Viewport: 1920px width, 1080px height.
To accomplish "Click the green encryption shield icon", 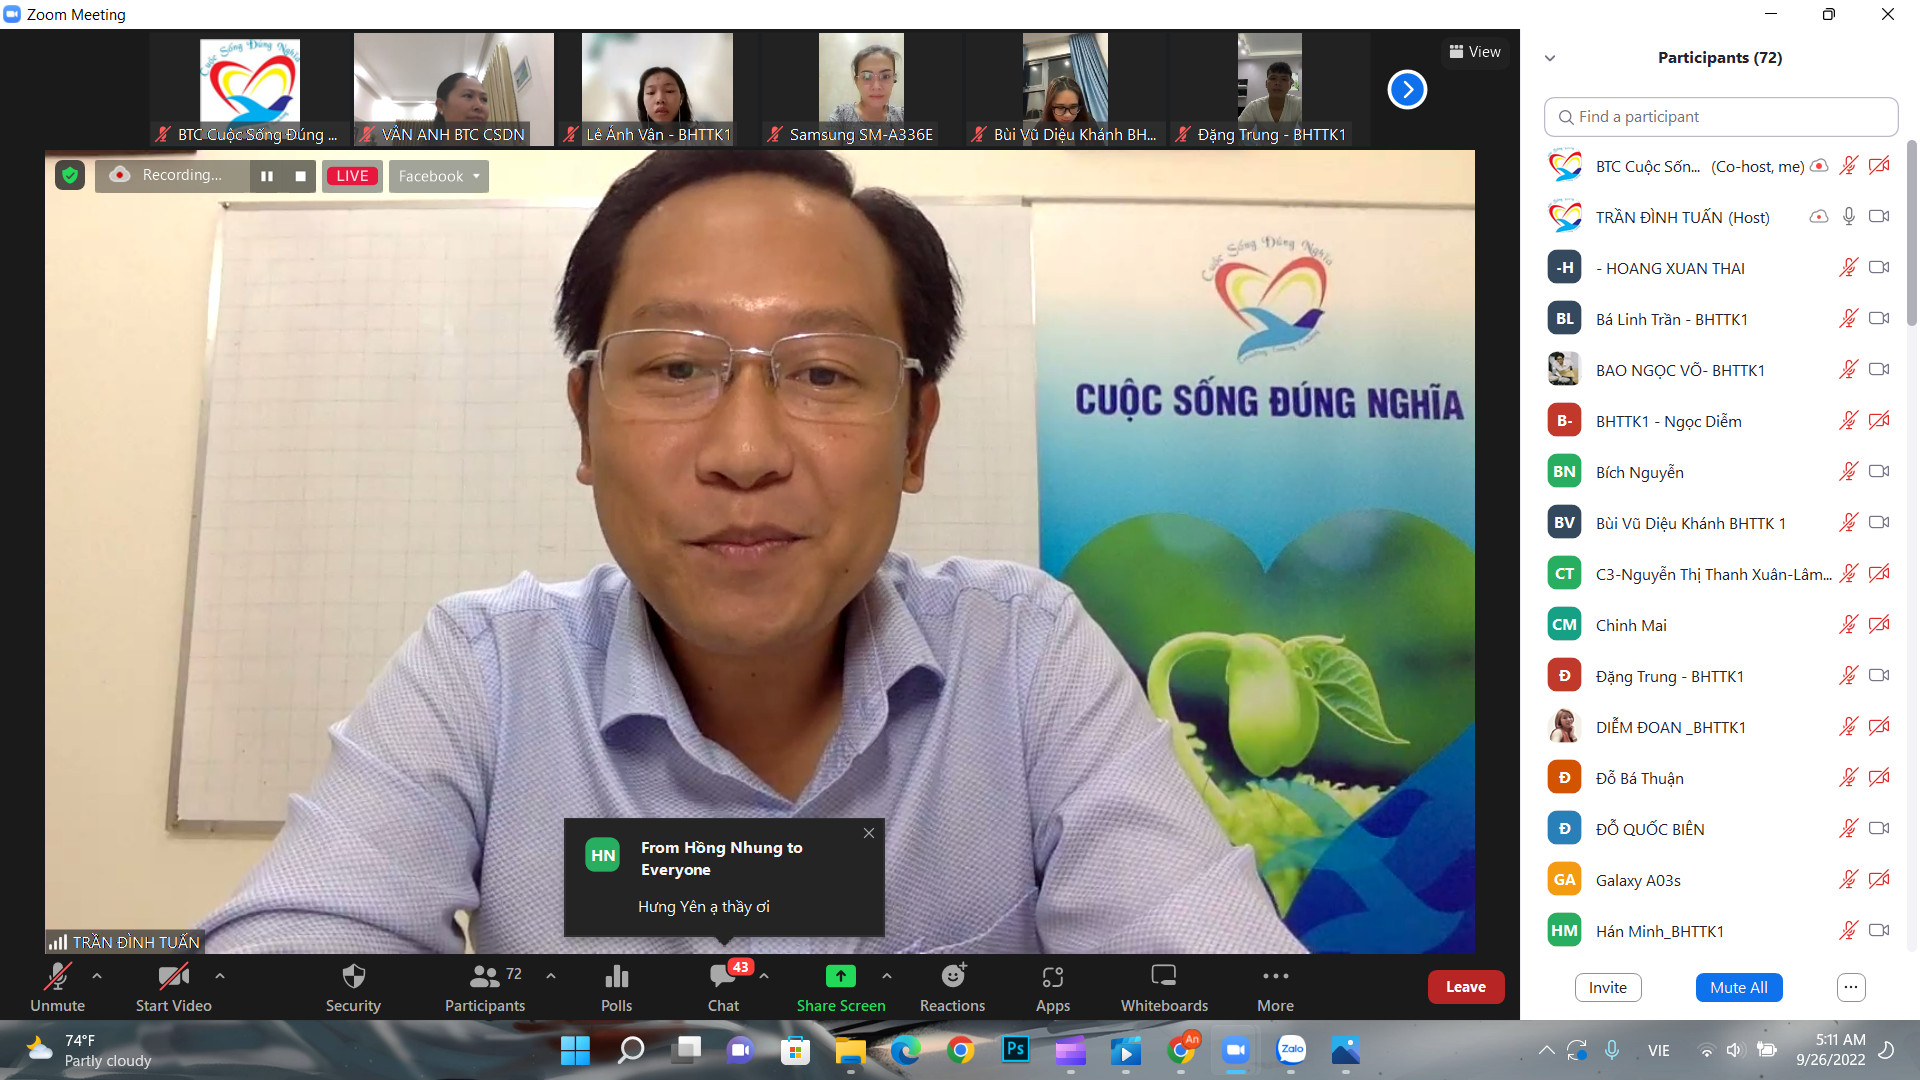I will (70, 176).
